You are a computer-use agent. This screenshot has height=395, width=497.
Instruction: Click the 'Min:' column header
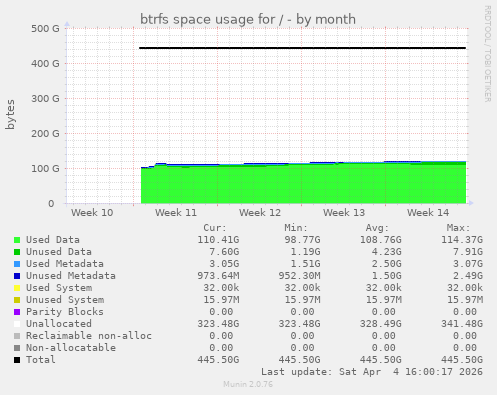coord(296,228)
